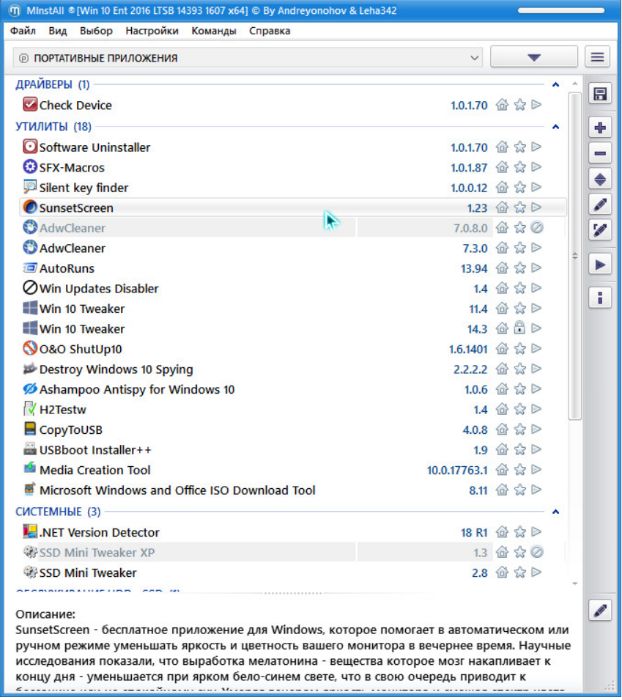Toggle favorite star for USBboot Installer++
This screenshot has height=700, width=622.
point(520,450)
